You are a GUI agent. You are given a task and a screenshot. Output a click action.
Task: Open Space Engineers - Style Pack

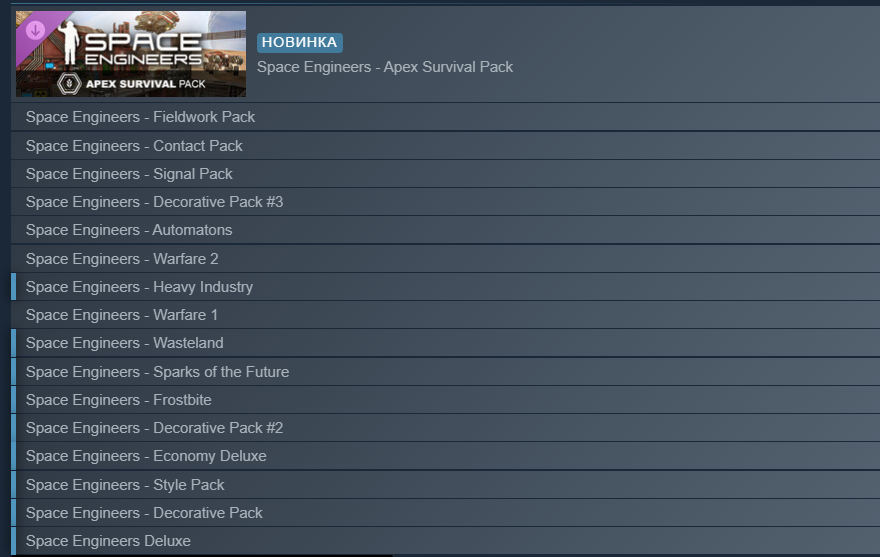click(x=446, y=484)
